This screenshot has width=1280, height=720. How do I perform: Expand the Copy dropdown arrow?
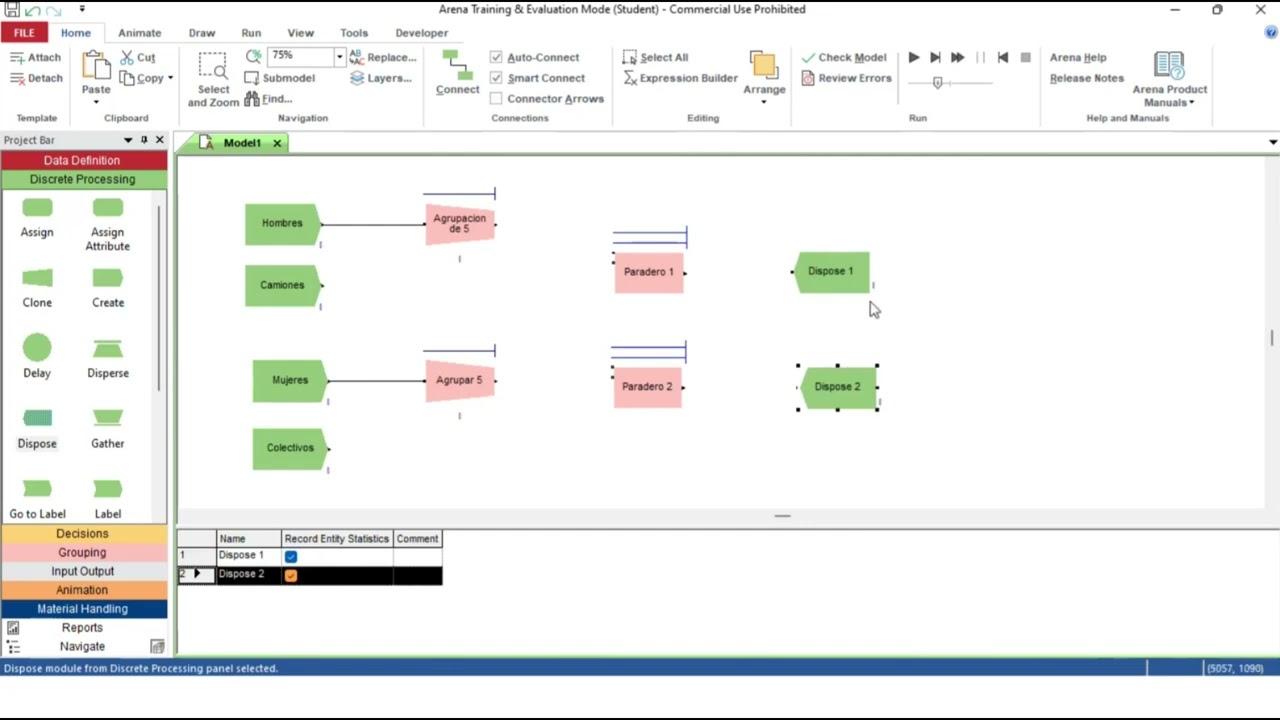coord(170,78)
